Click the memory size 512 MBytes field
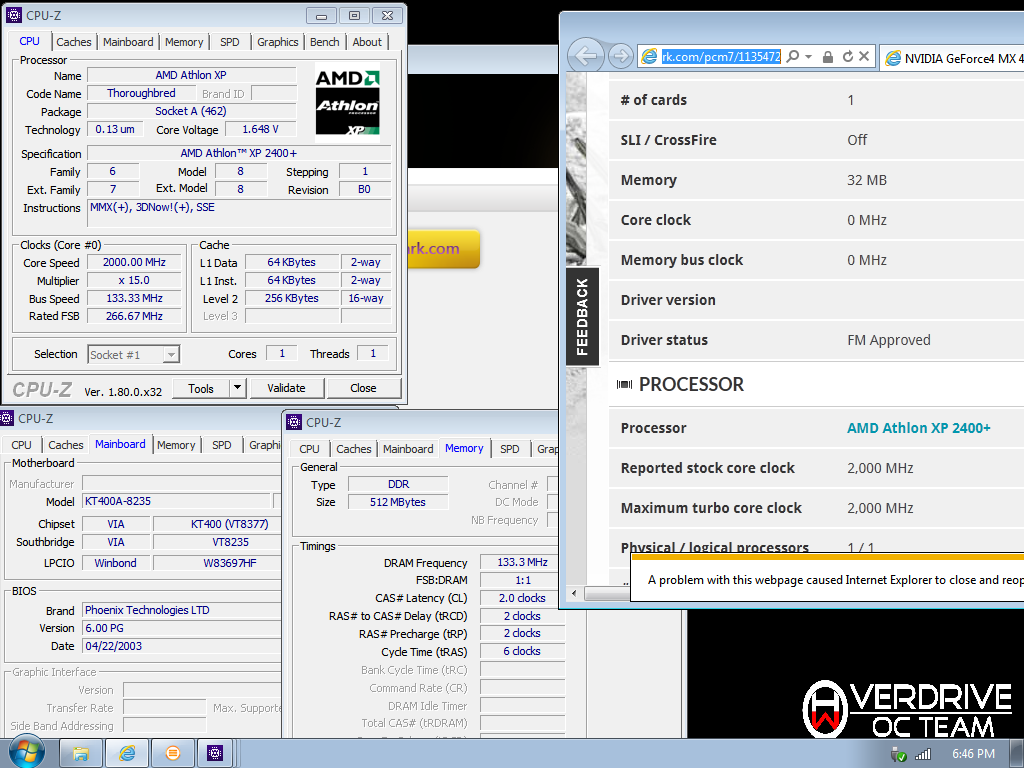Viewport: 1024px width, 768px height. point(398,502)
